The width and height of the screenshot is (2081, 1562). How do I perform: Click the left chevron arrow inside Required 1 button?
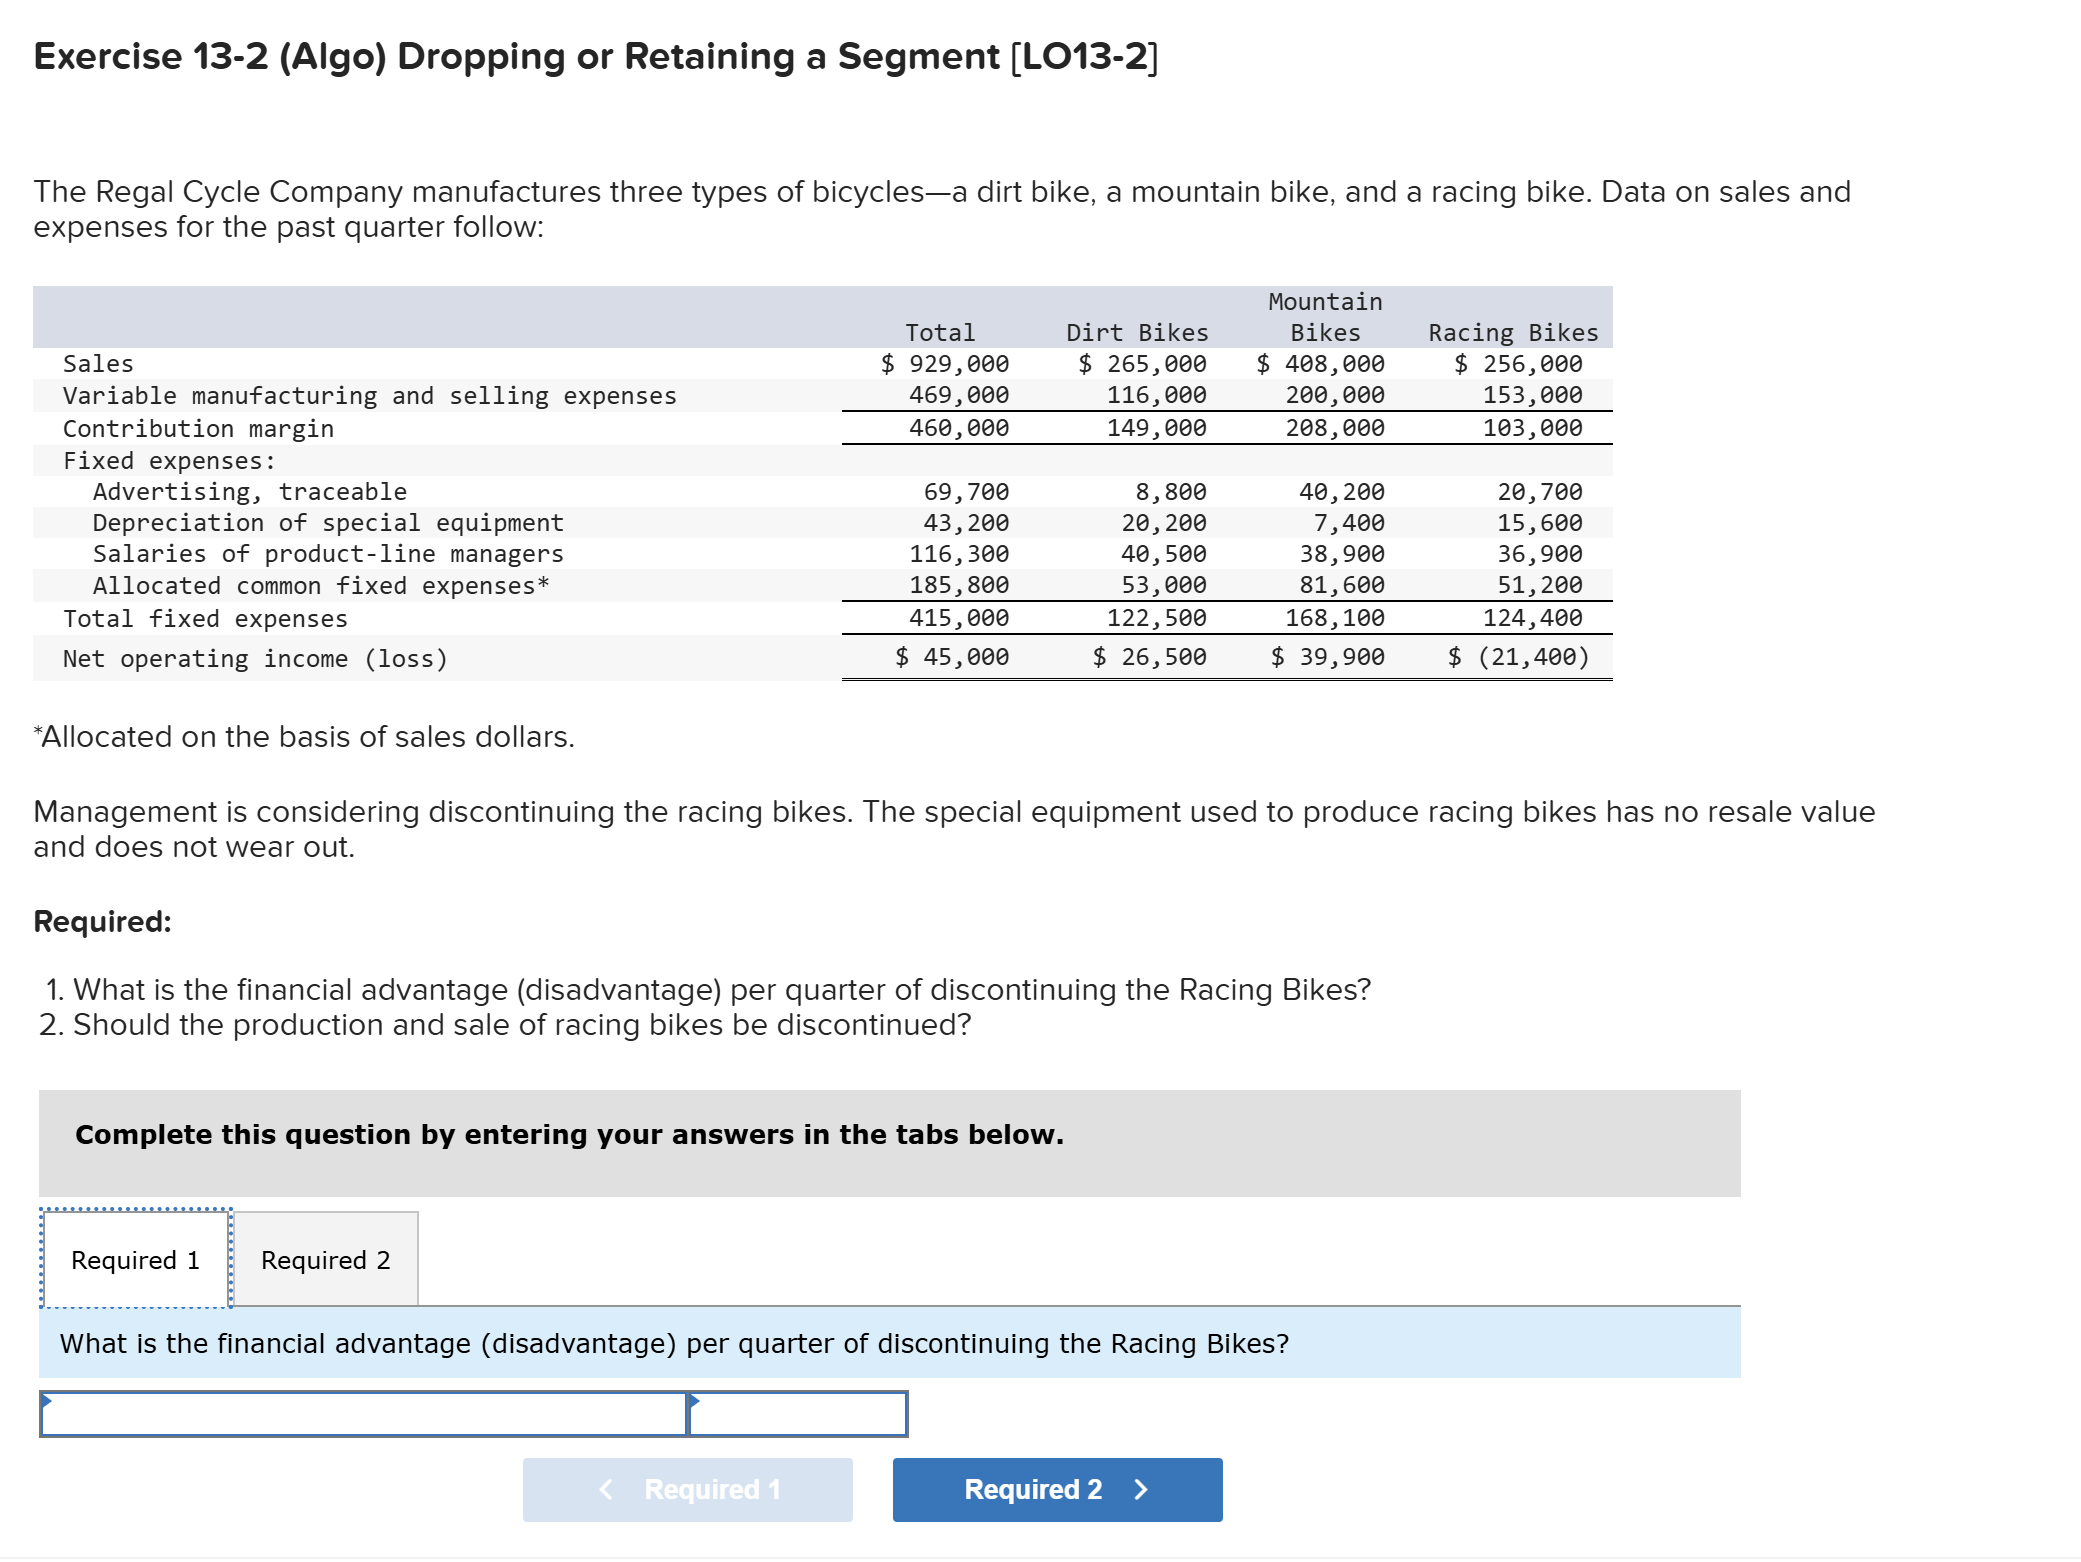point(605,1489)
